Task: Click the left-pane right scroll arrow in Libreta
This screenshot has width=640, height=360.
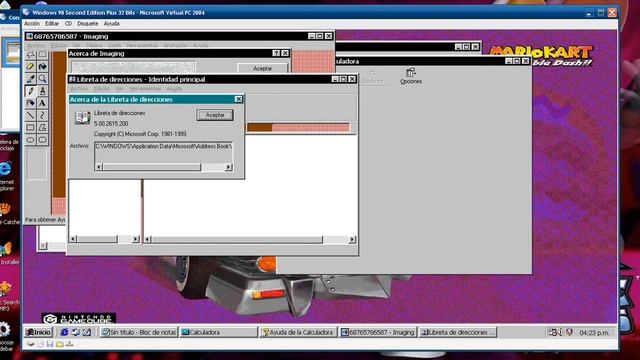Action: tap(136, 239)
